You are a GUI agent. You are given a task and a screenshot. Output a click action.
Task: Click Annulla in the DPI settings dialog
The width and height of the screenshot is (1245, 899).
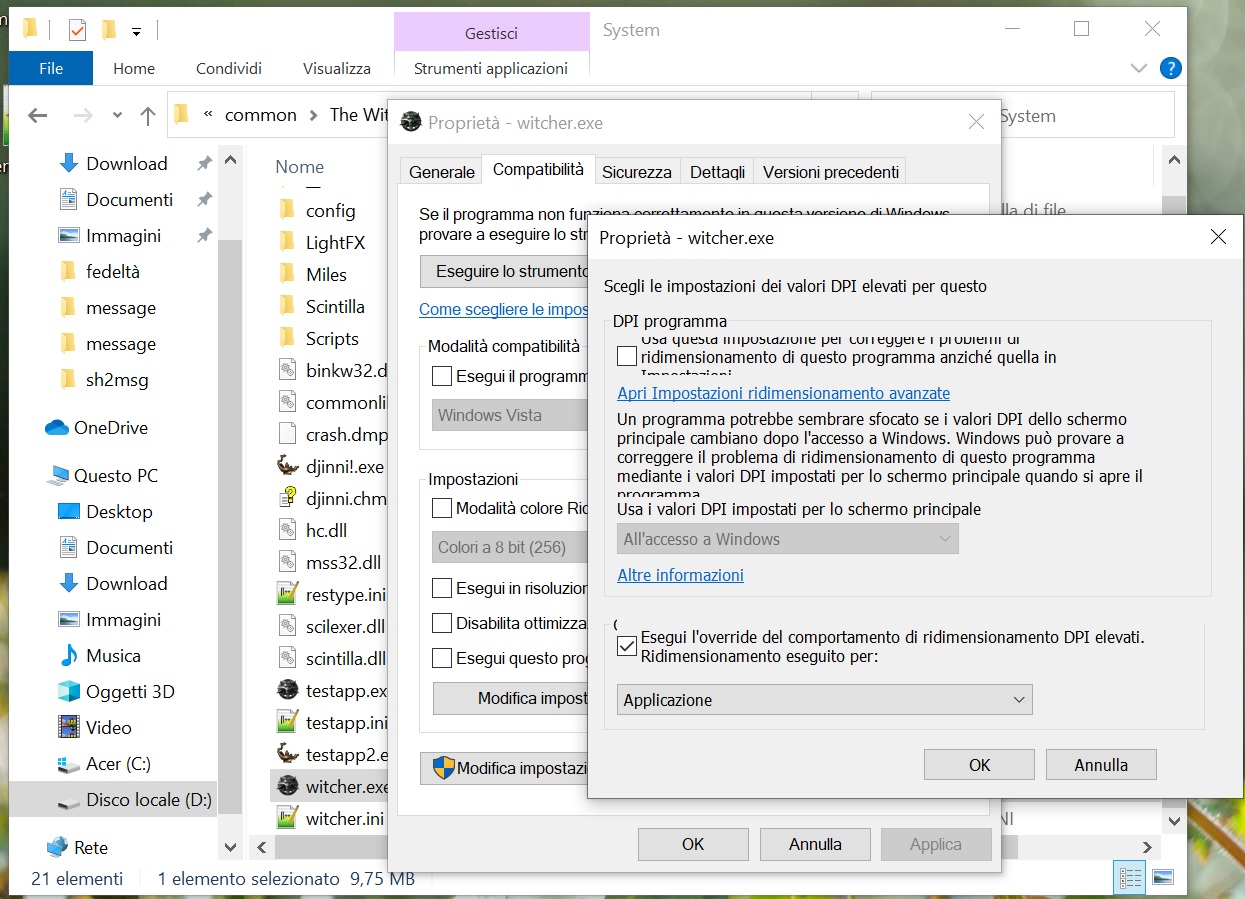(1101, 765)
